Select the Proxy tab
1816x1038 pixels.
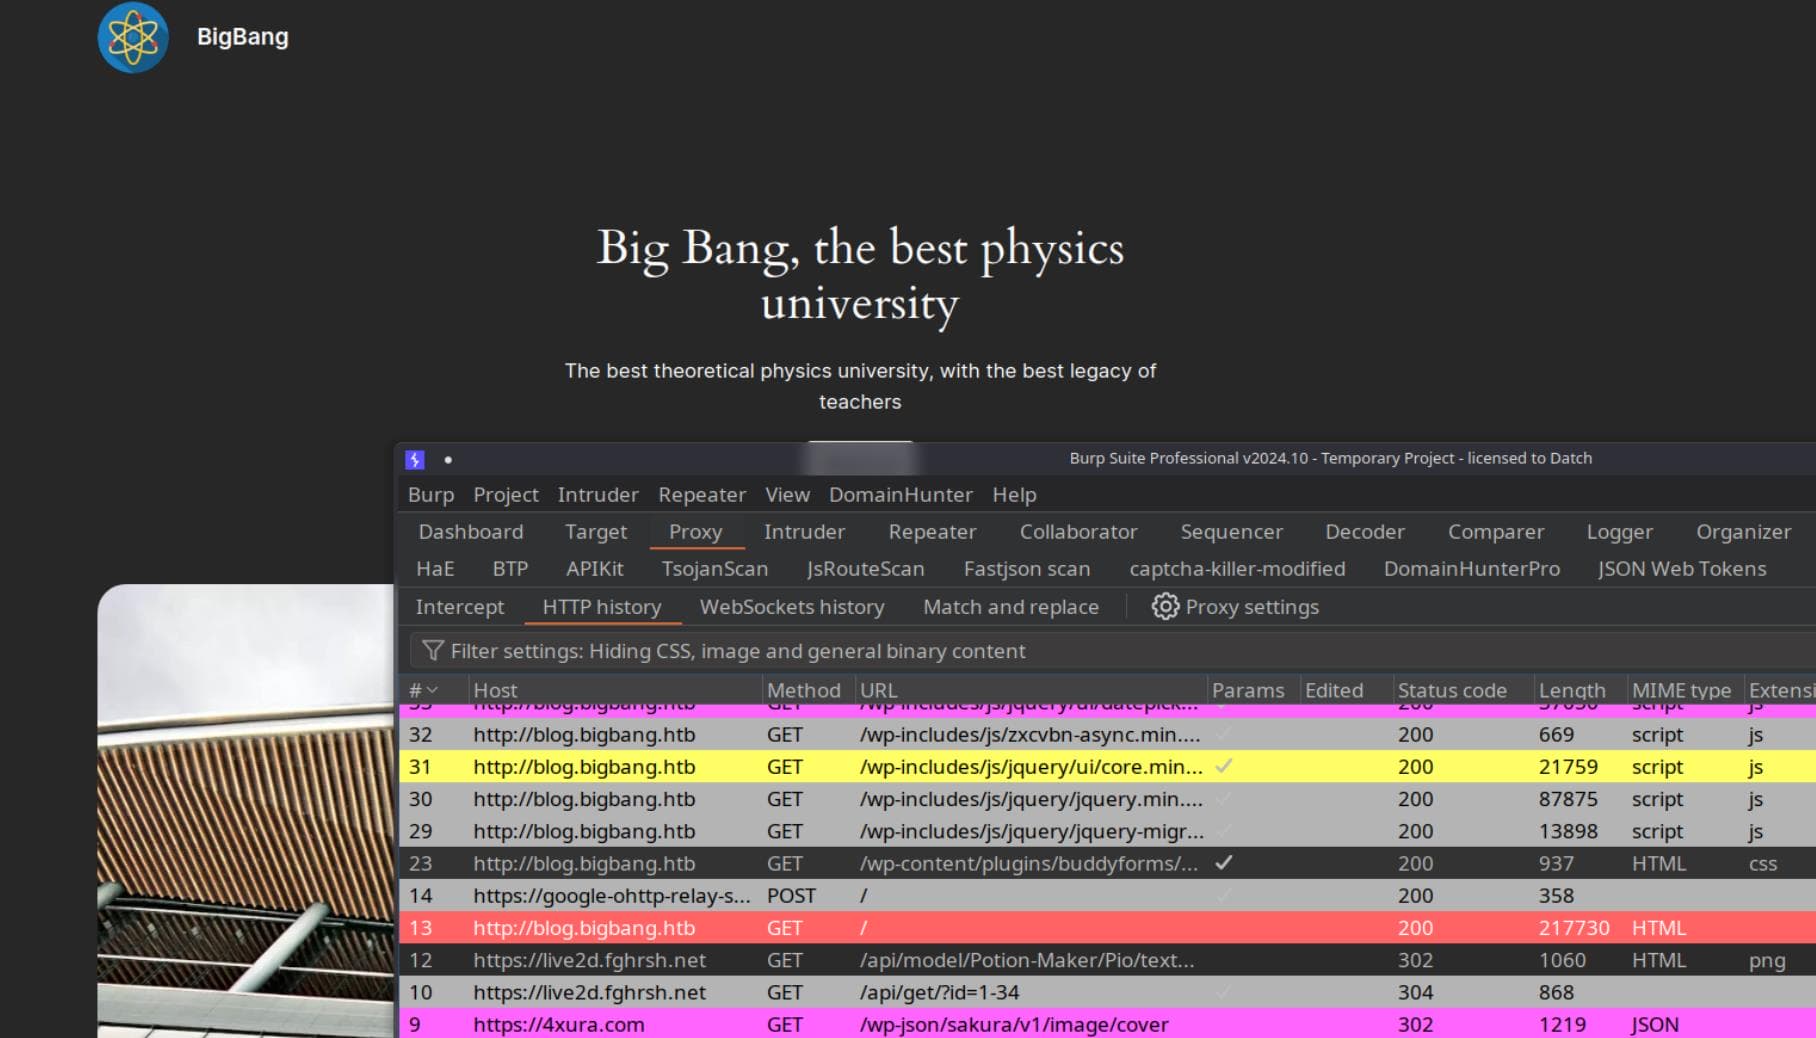(696, 532)
